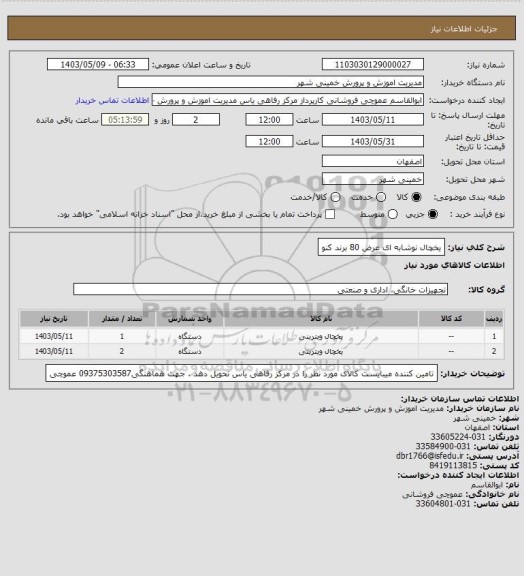Click the ردیف column header
This screenshot has height=576, width=524.
click(494, 318)
